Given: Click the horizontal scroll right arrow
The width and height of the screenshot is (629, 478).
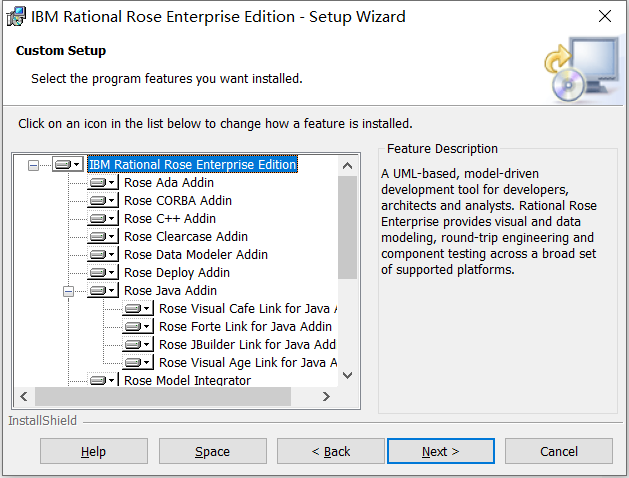Looking at the screenshot, I should coord(326,397).
